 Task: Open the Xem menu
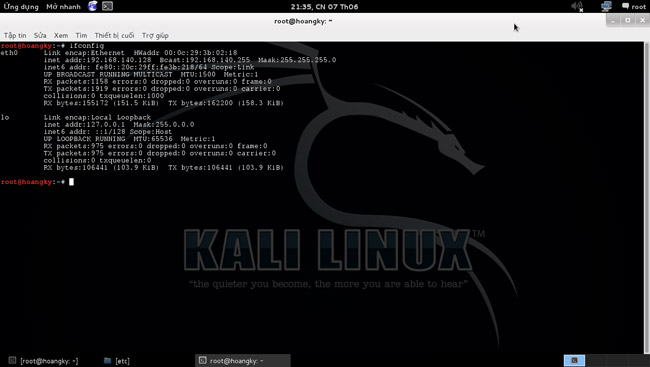click(x=61, y=36)
